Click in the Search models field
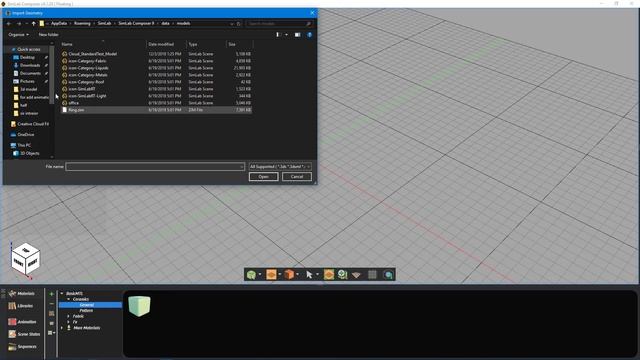The width and height of the screenshot is (640, 360). (279, 24)
